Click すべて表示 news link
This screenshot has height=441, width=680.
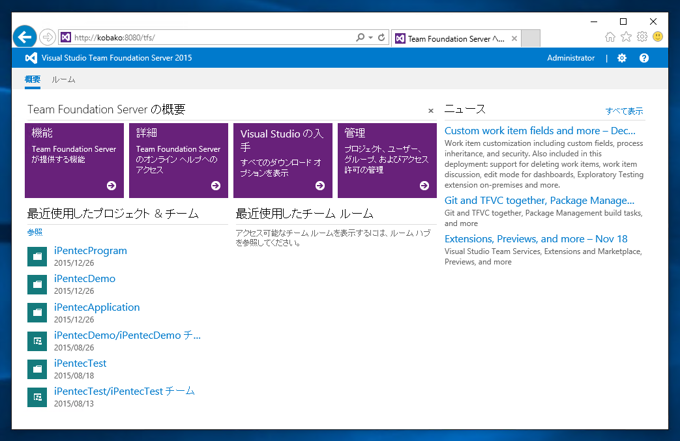pos(624,111)
